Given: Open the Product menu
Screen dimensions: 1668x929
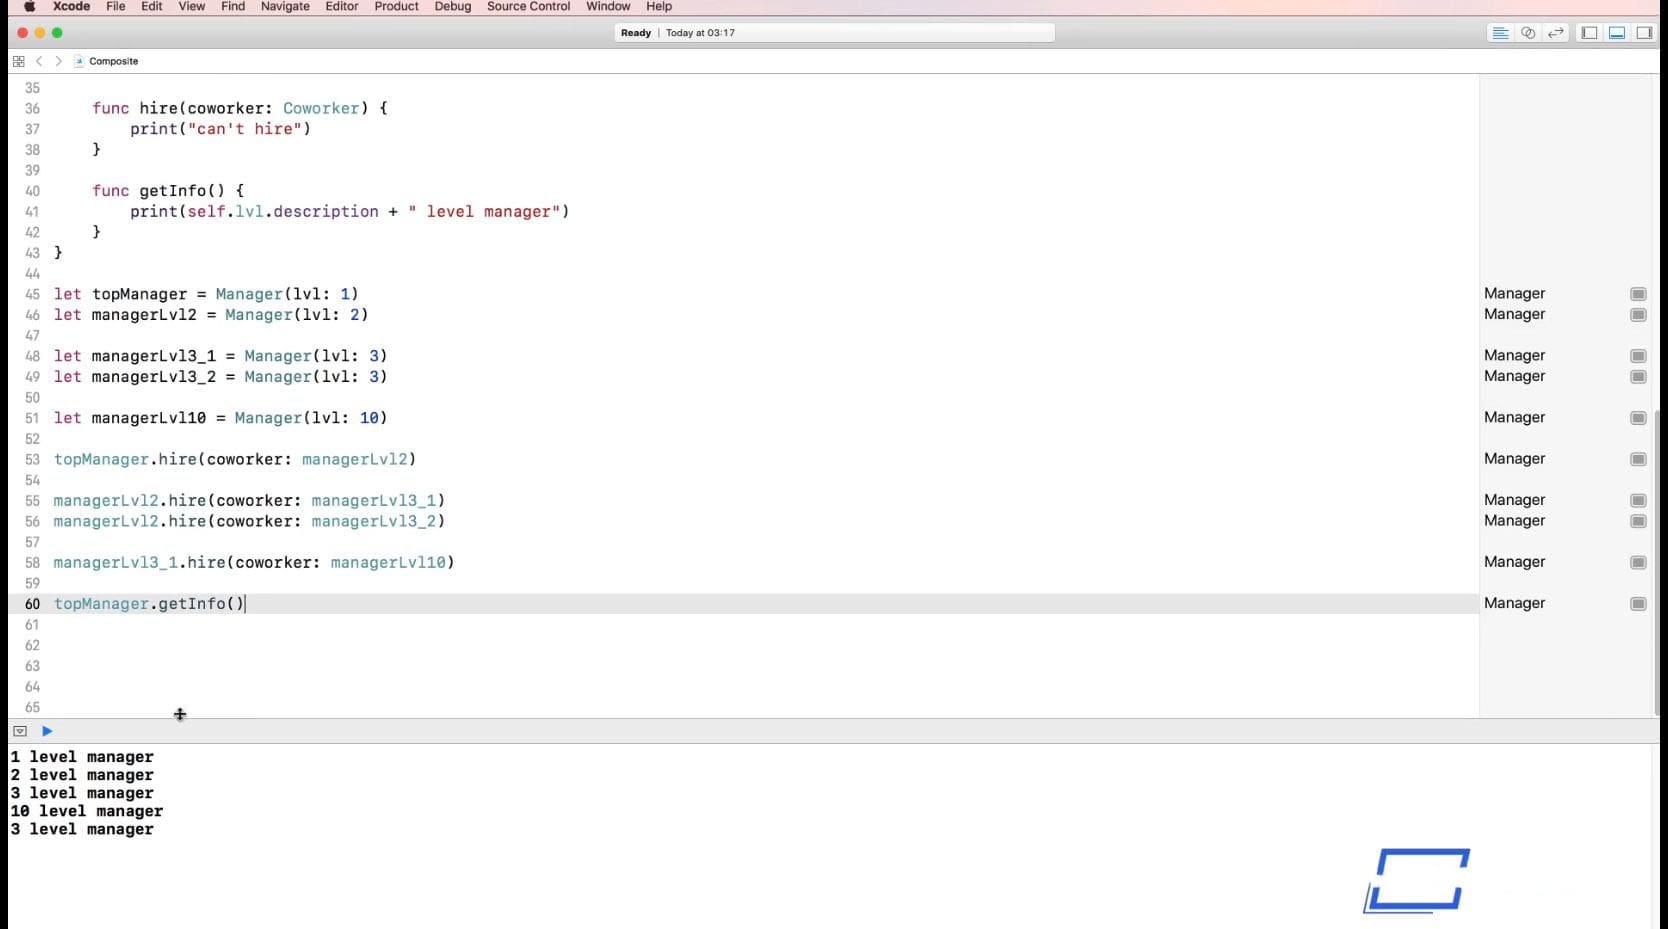Looking at the screenshot, I should tap(397, 6).
